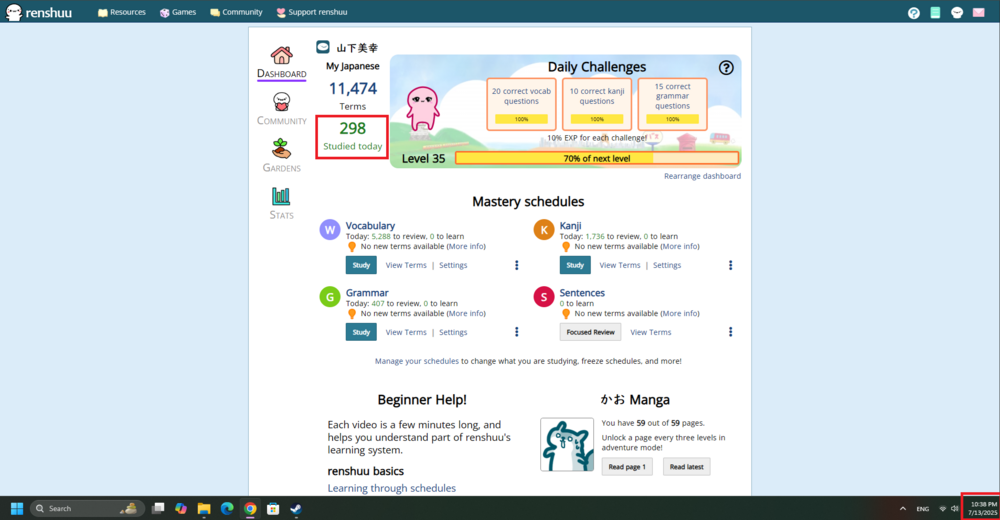Open Vocabulary View Terms link
Image resolution: width=1000 pixels, height=520 pixels.
pyautogui.click(x=406, y=265)
